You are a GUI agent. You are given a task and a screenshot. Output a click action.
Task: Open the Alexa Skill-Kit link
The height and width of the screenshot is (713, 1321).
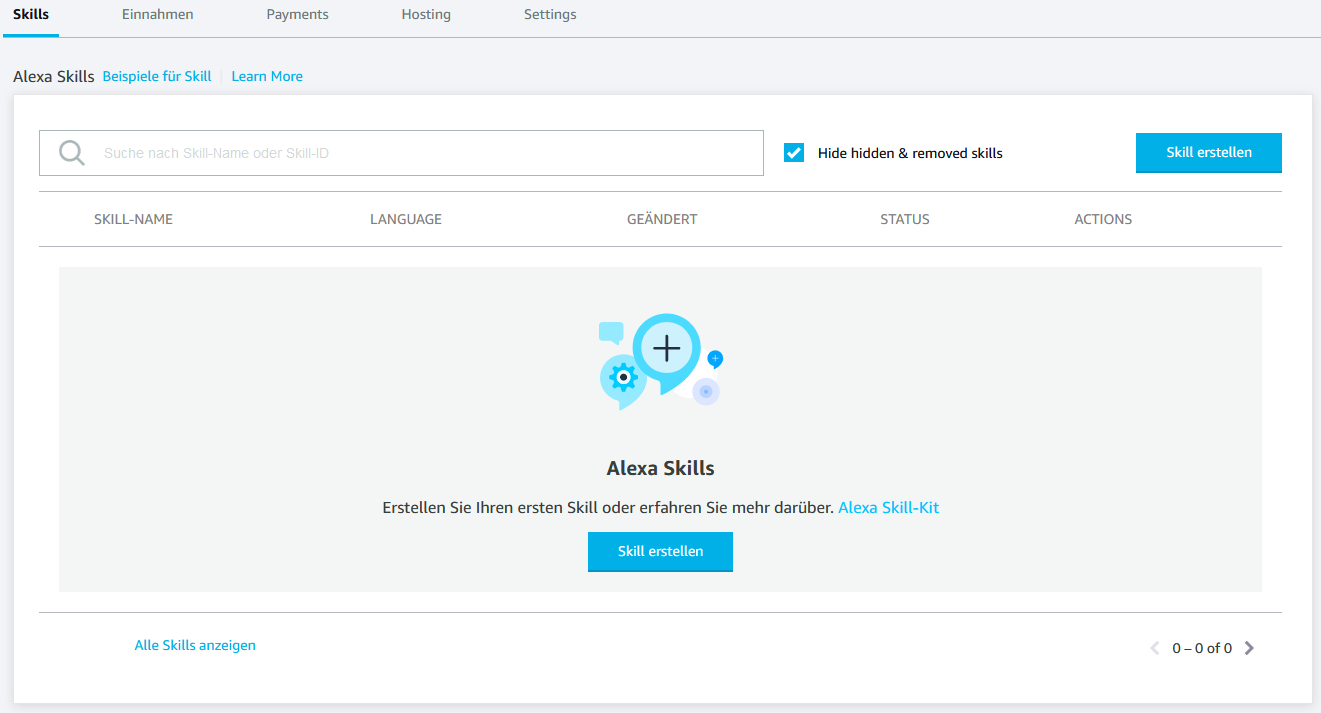coord(889,508)
